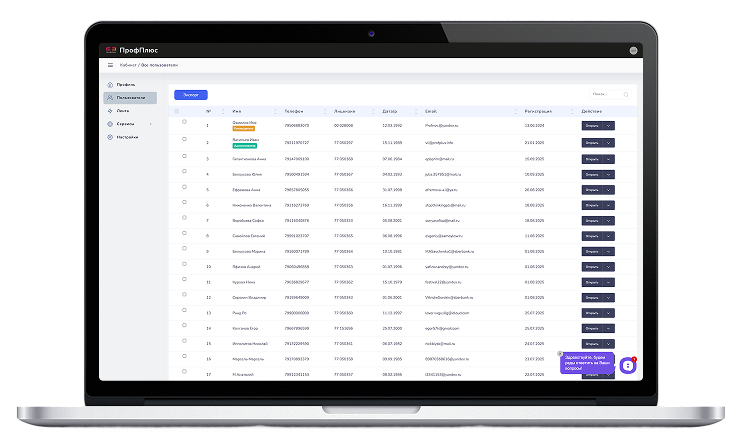
Task: Click the blue Экспорт button
Action: click(x=190, y=94)
